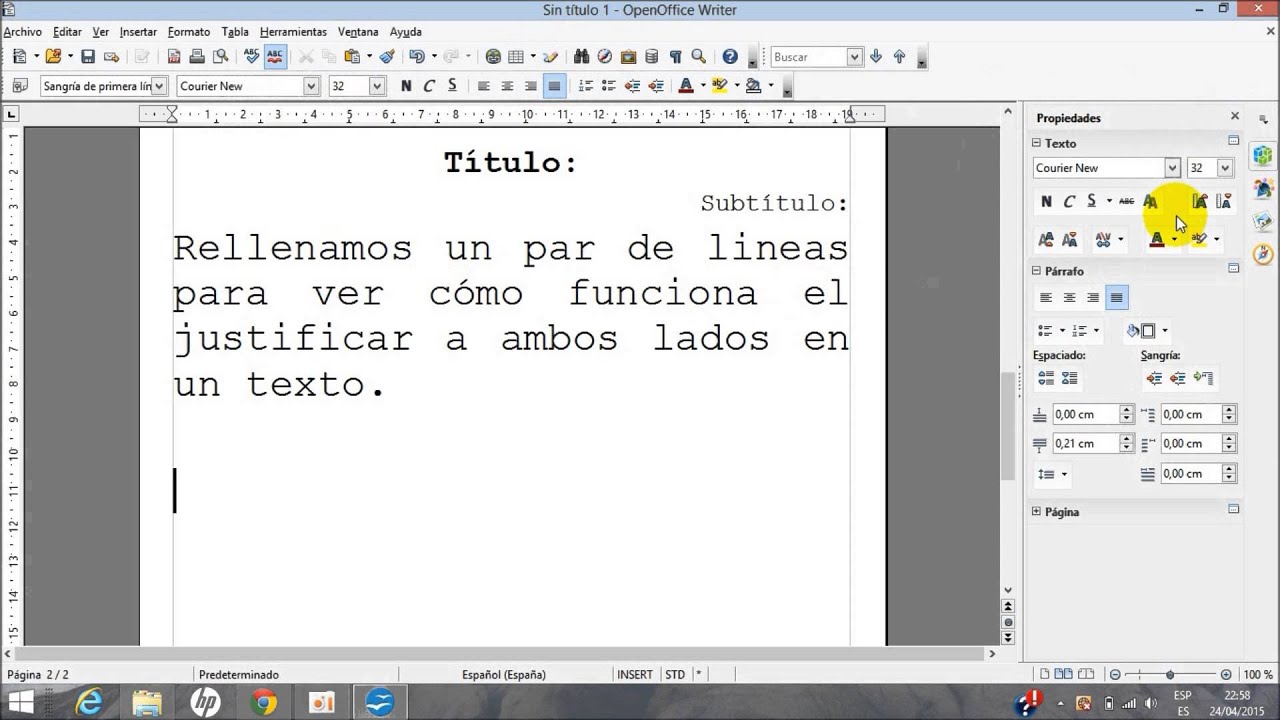Click 100 % zoom level in status bar
The image size is (1280, 720).
tap(1257, 675)
